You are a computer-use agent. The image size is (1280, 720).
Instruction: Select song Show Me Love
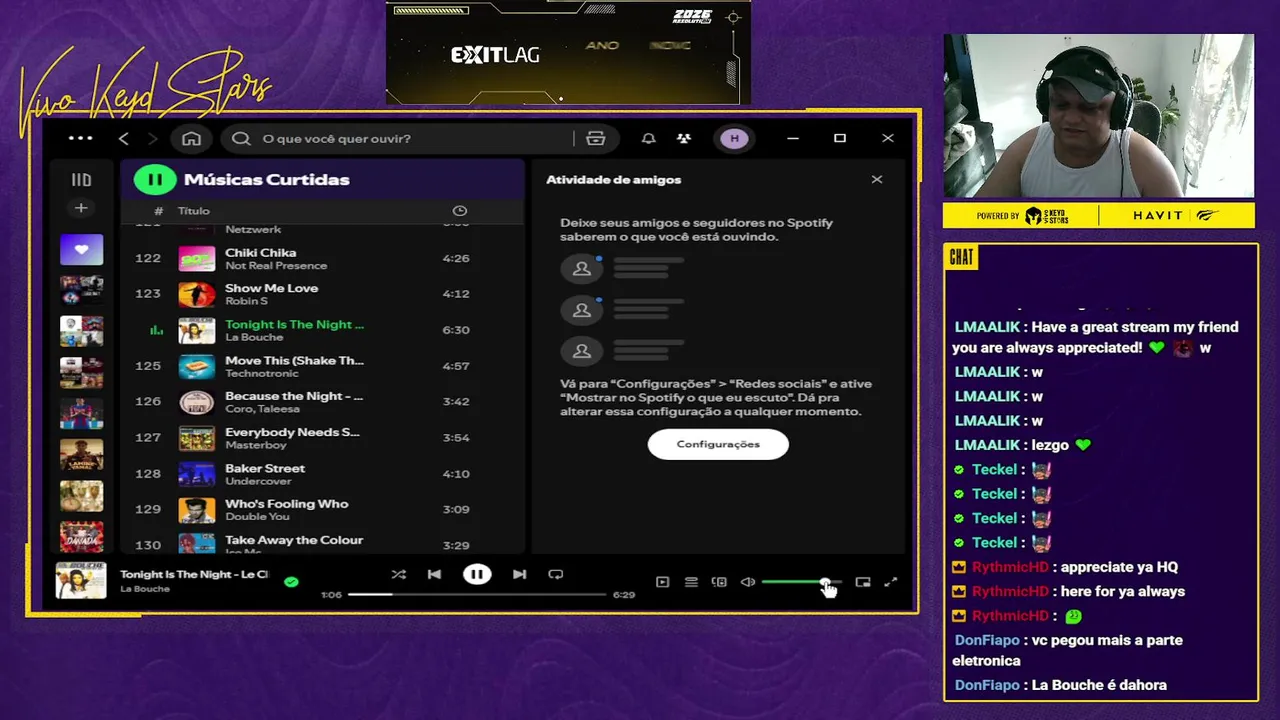[322, 294]
